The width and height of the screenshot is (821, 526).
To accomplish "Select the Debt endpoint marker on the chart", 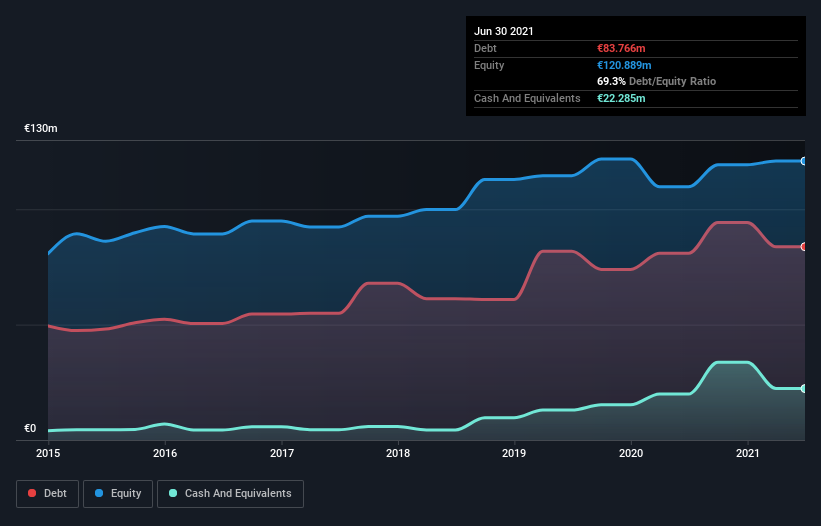I will pyautogui.click(x=804, y=247).
